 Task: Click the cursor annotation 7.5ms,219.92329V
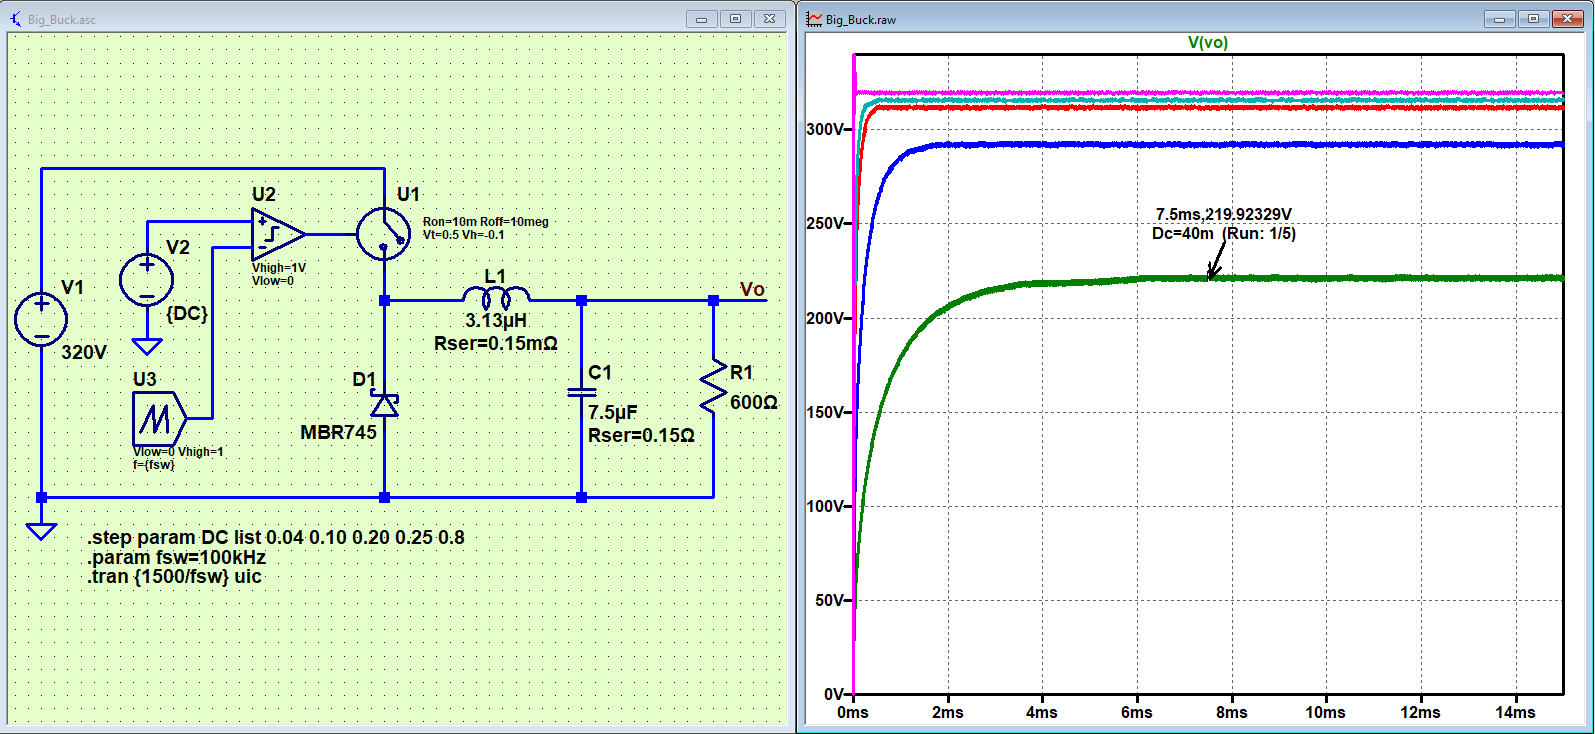[x=1224, y=214]
